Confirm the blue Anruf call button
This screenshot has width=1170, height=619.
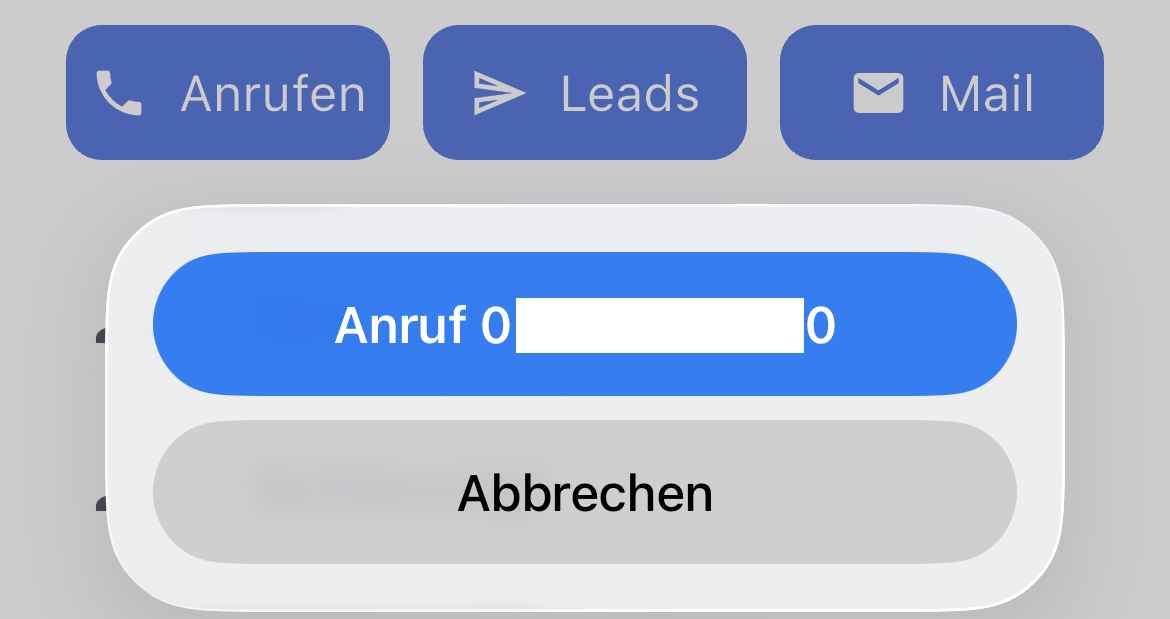point(584,324)
